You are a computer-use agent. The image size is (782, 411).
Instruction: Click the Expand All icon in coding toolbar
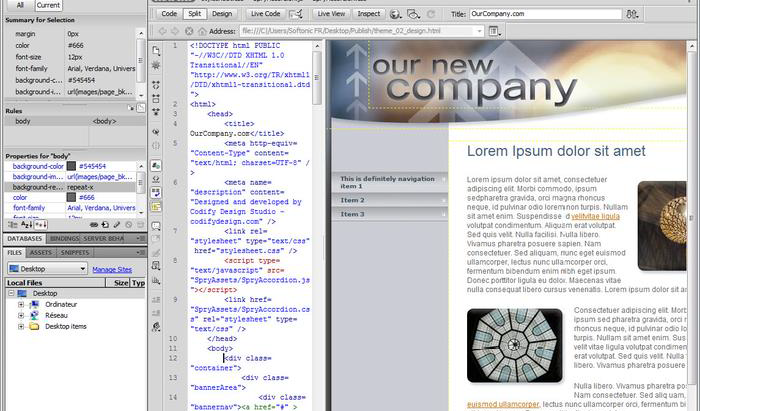(x=156, y=112)
